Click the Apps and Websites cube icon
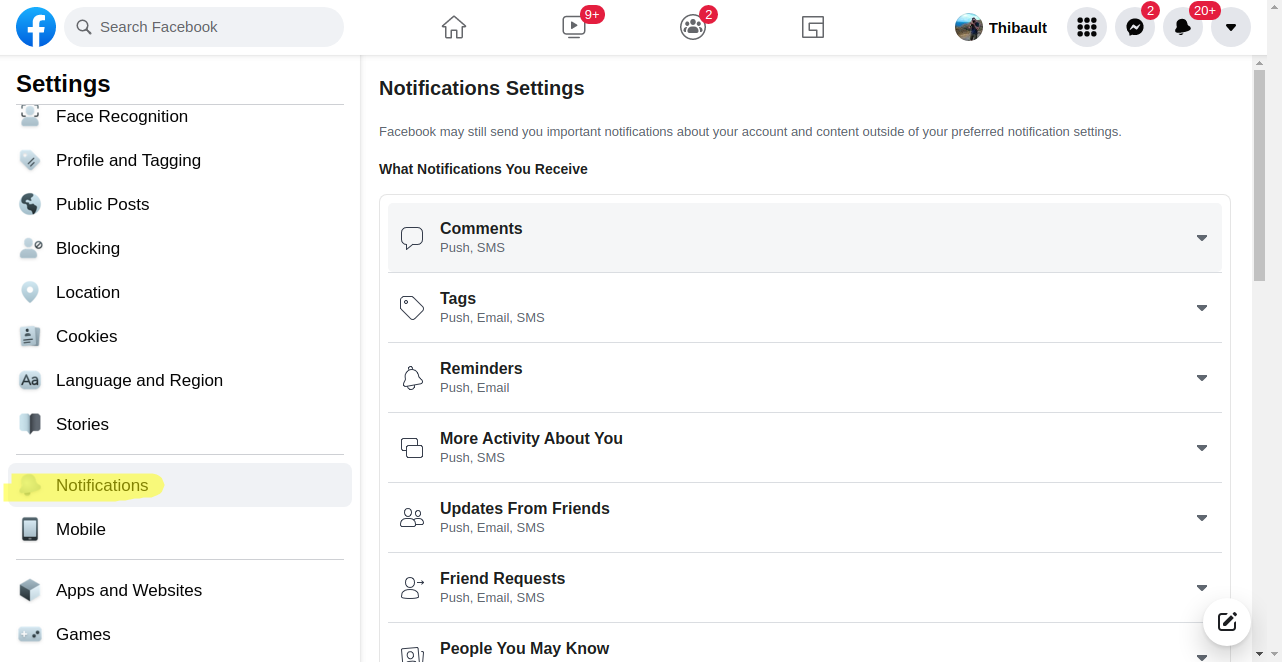This screenshot has width=1282, height=662. tap(30, 590)
